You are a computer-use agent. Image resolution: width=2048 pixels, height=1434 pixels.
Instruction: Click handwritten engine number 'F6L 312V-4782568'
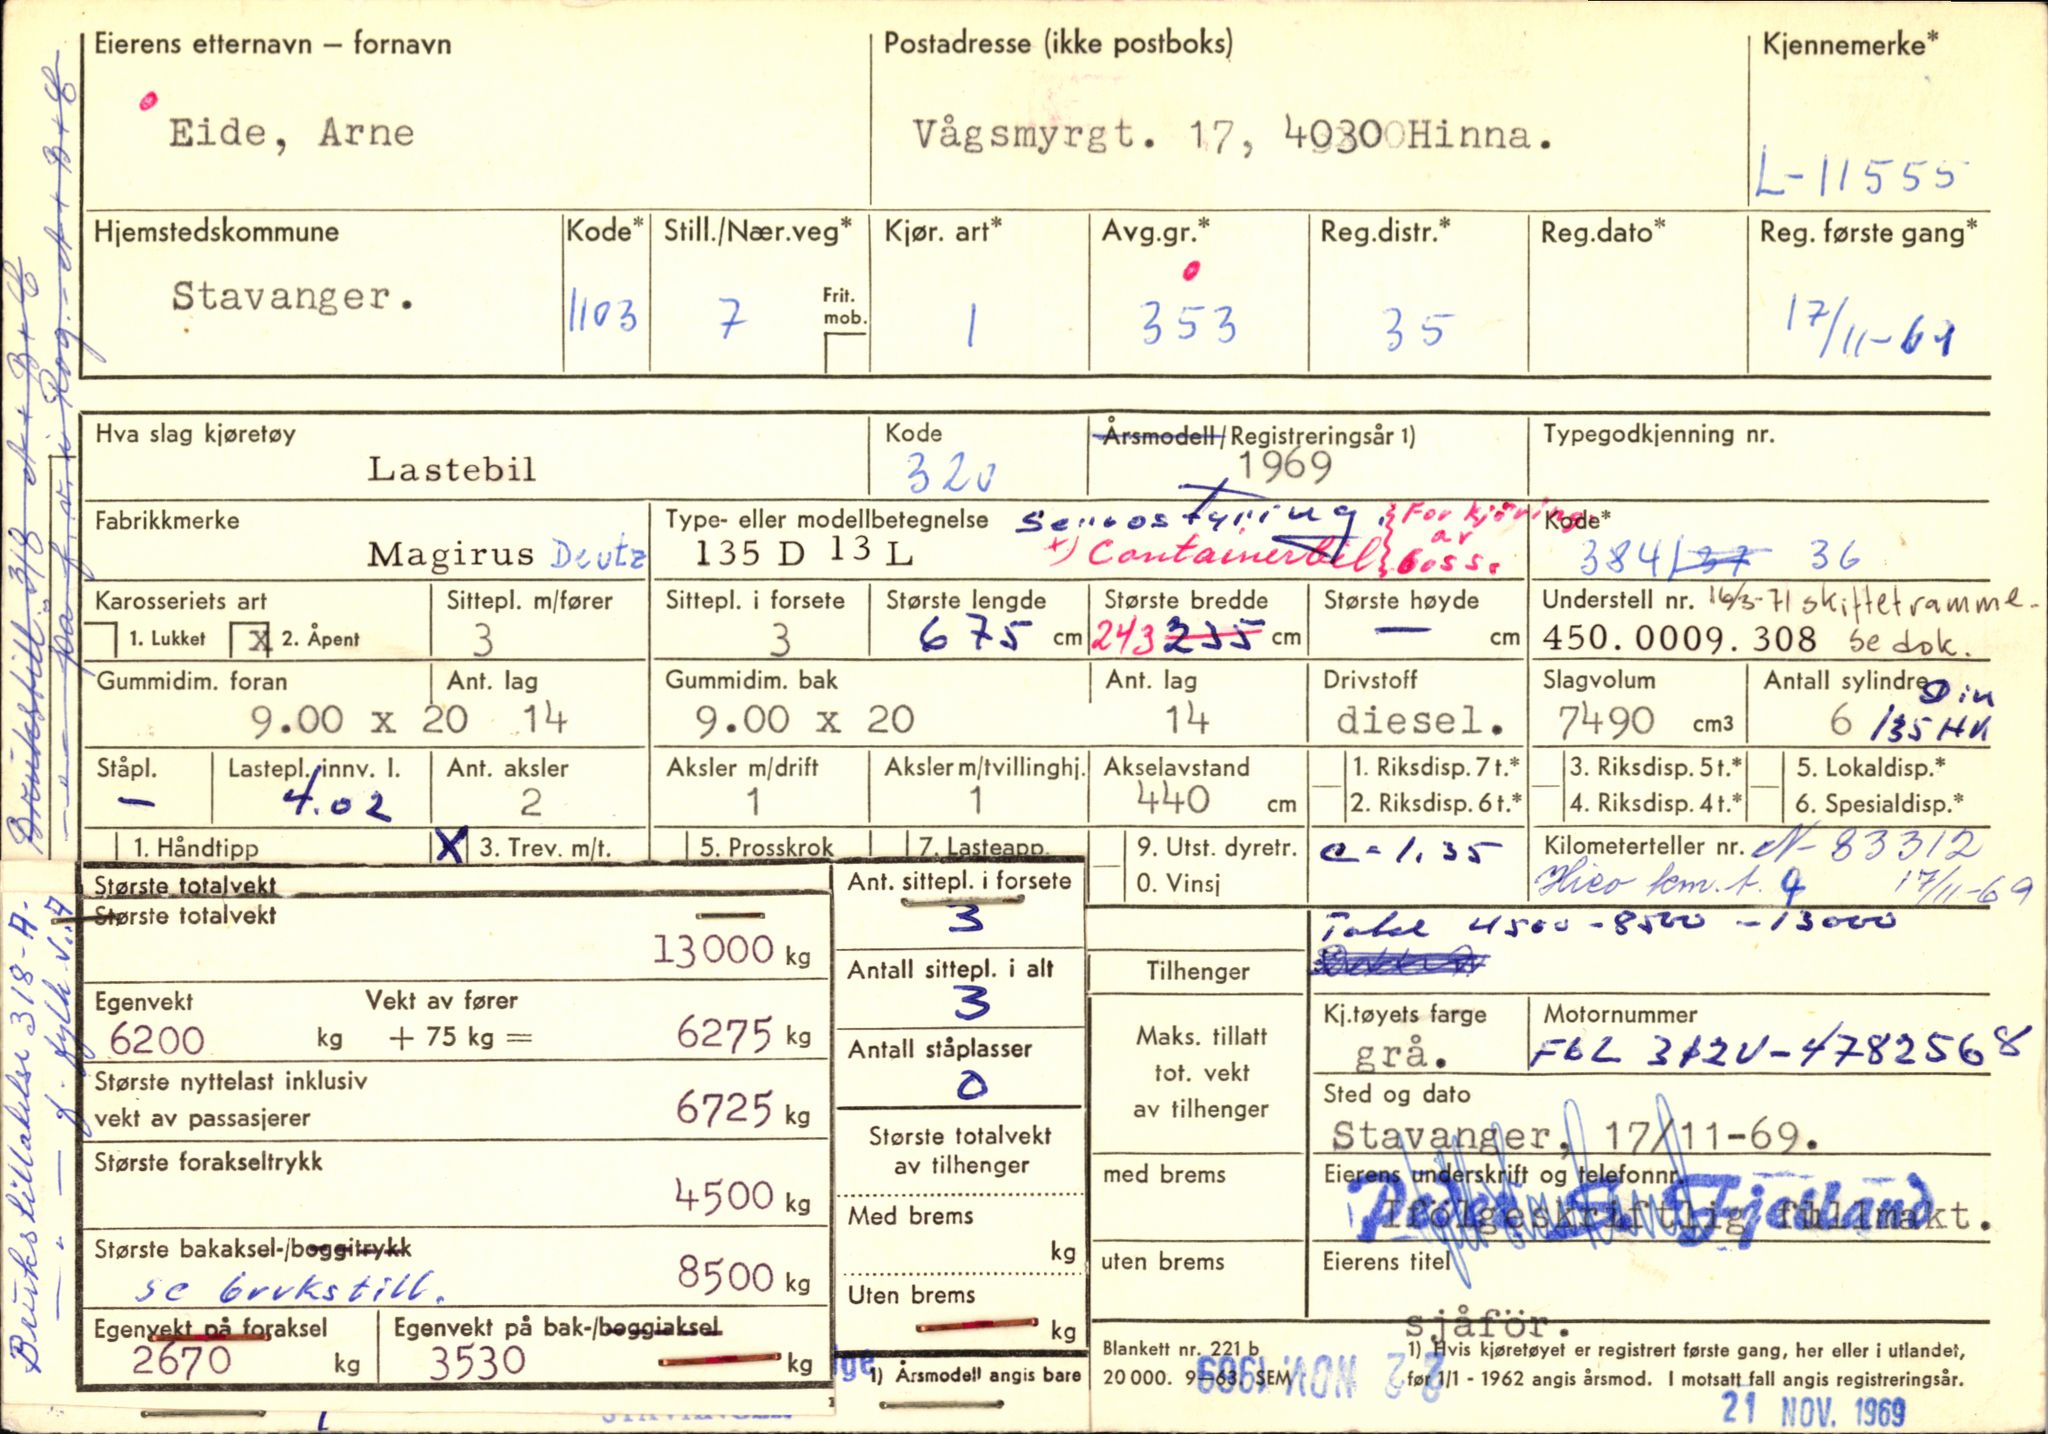click(1779, 1049)
